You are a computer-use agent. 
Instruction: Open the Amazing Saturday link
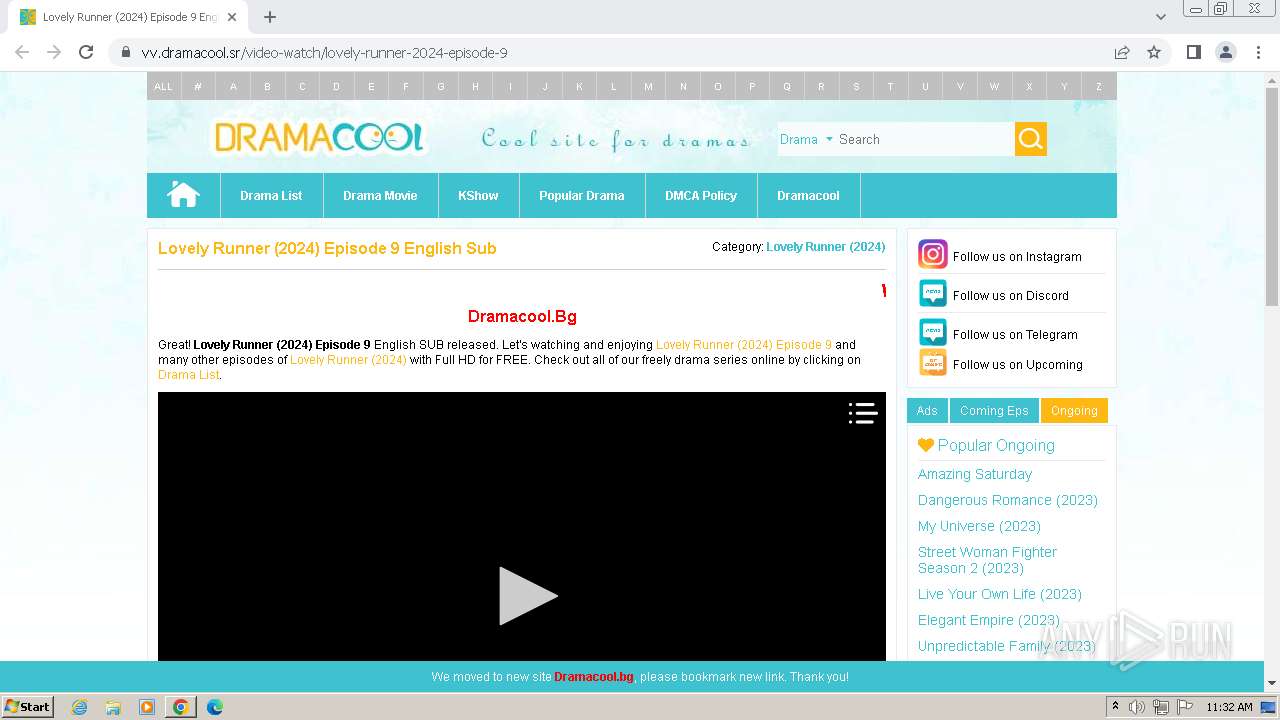pyautogui.click(x=975, y=474)
